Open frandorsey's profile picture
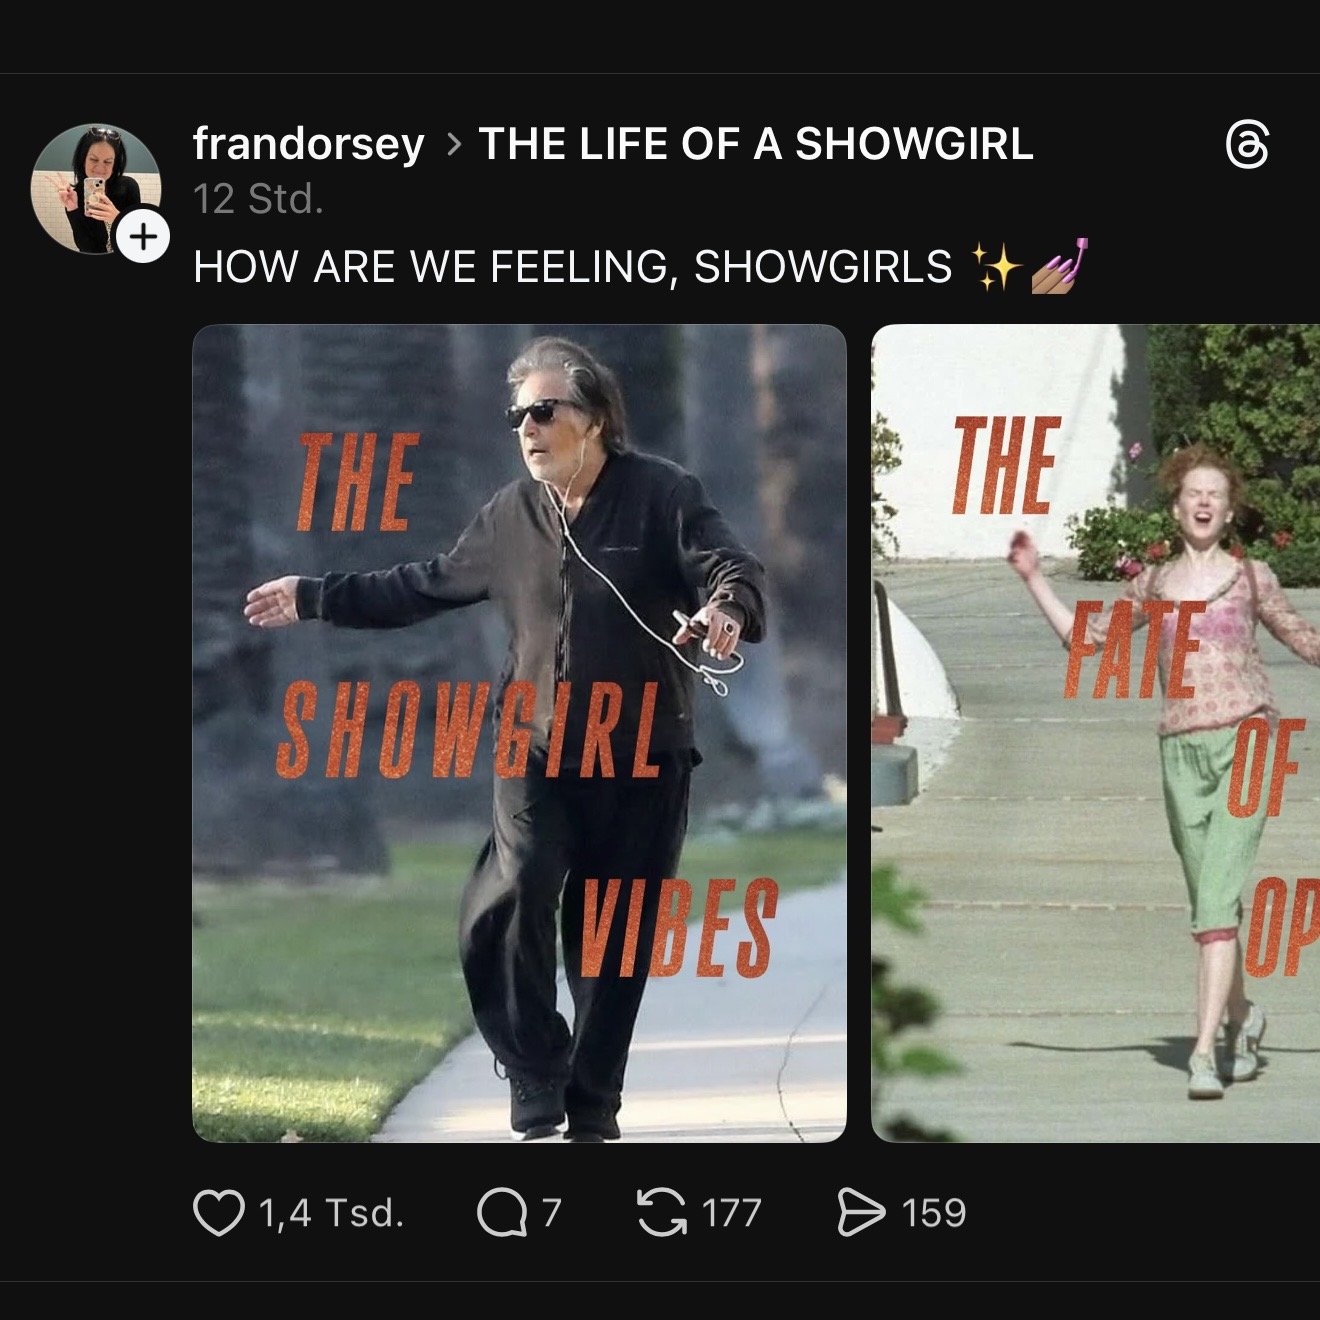This screenshot has width=1320, height=1320. [96, 188]
